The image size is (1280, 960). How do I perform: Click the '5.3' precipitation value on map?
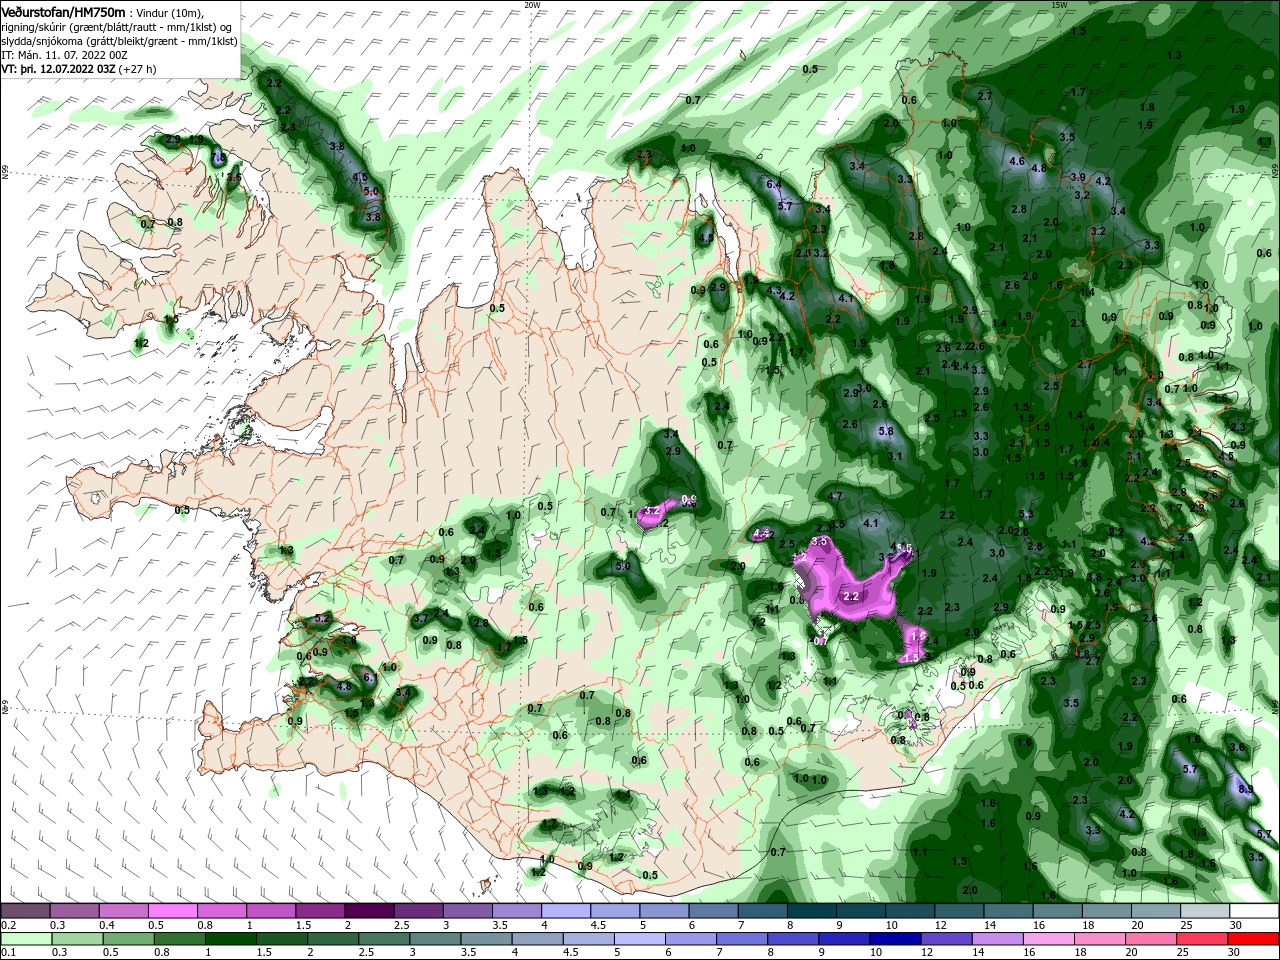(1026, 514)
